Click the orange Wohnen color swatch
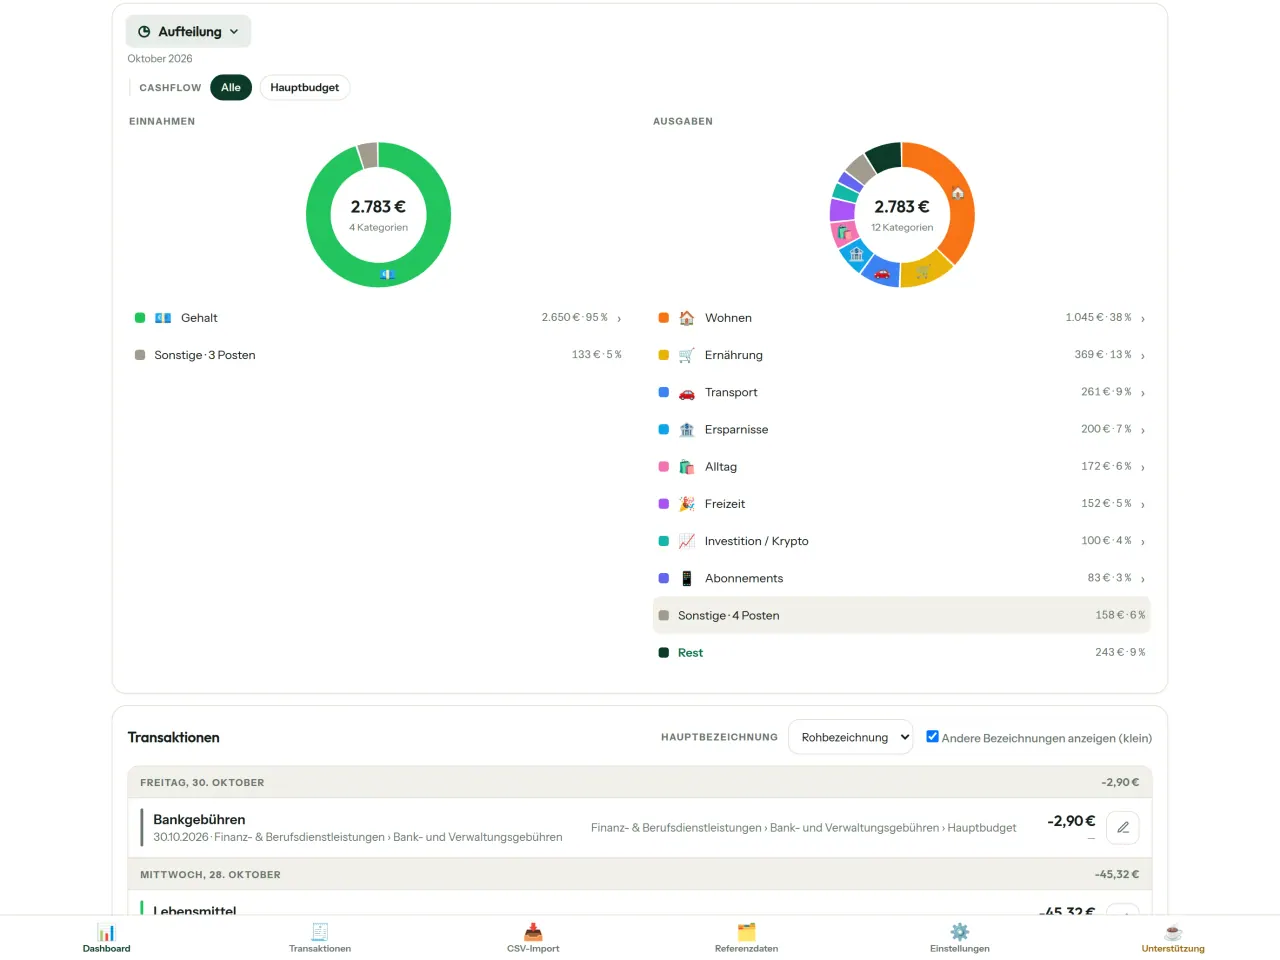Image resolution: width=1280 pixels, height=960 pixels. pos(664,318)
